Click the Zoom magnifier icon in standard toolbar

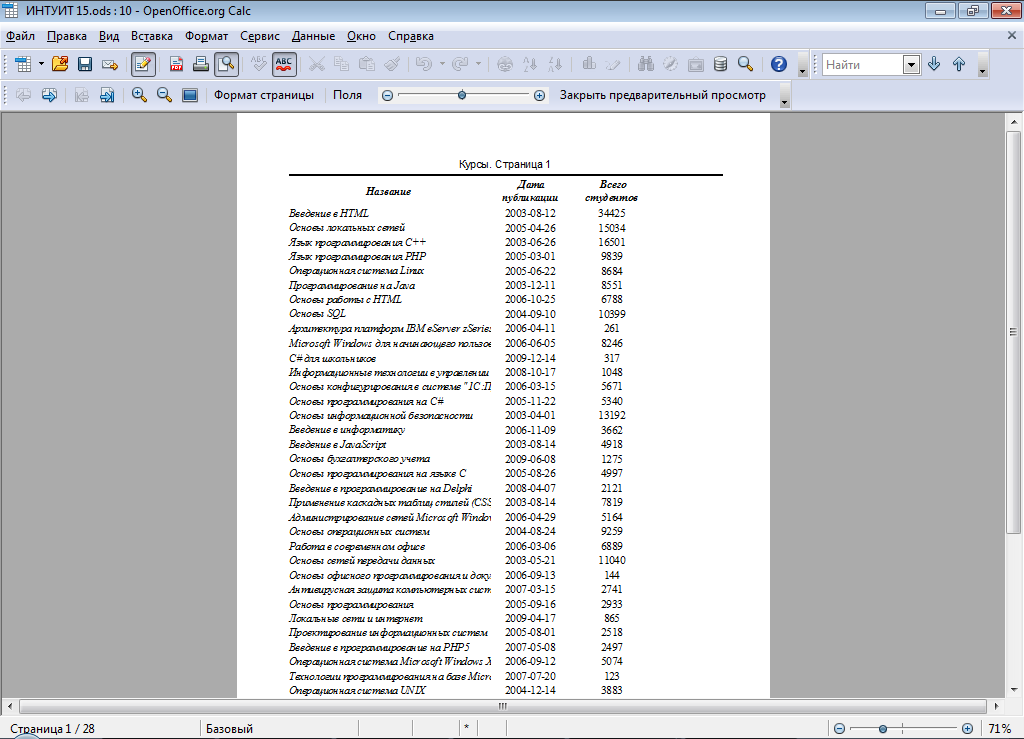pos(745,64)
